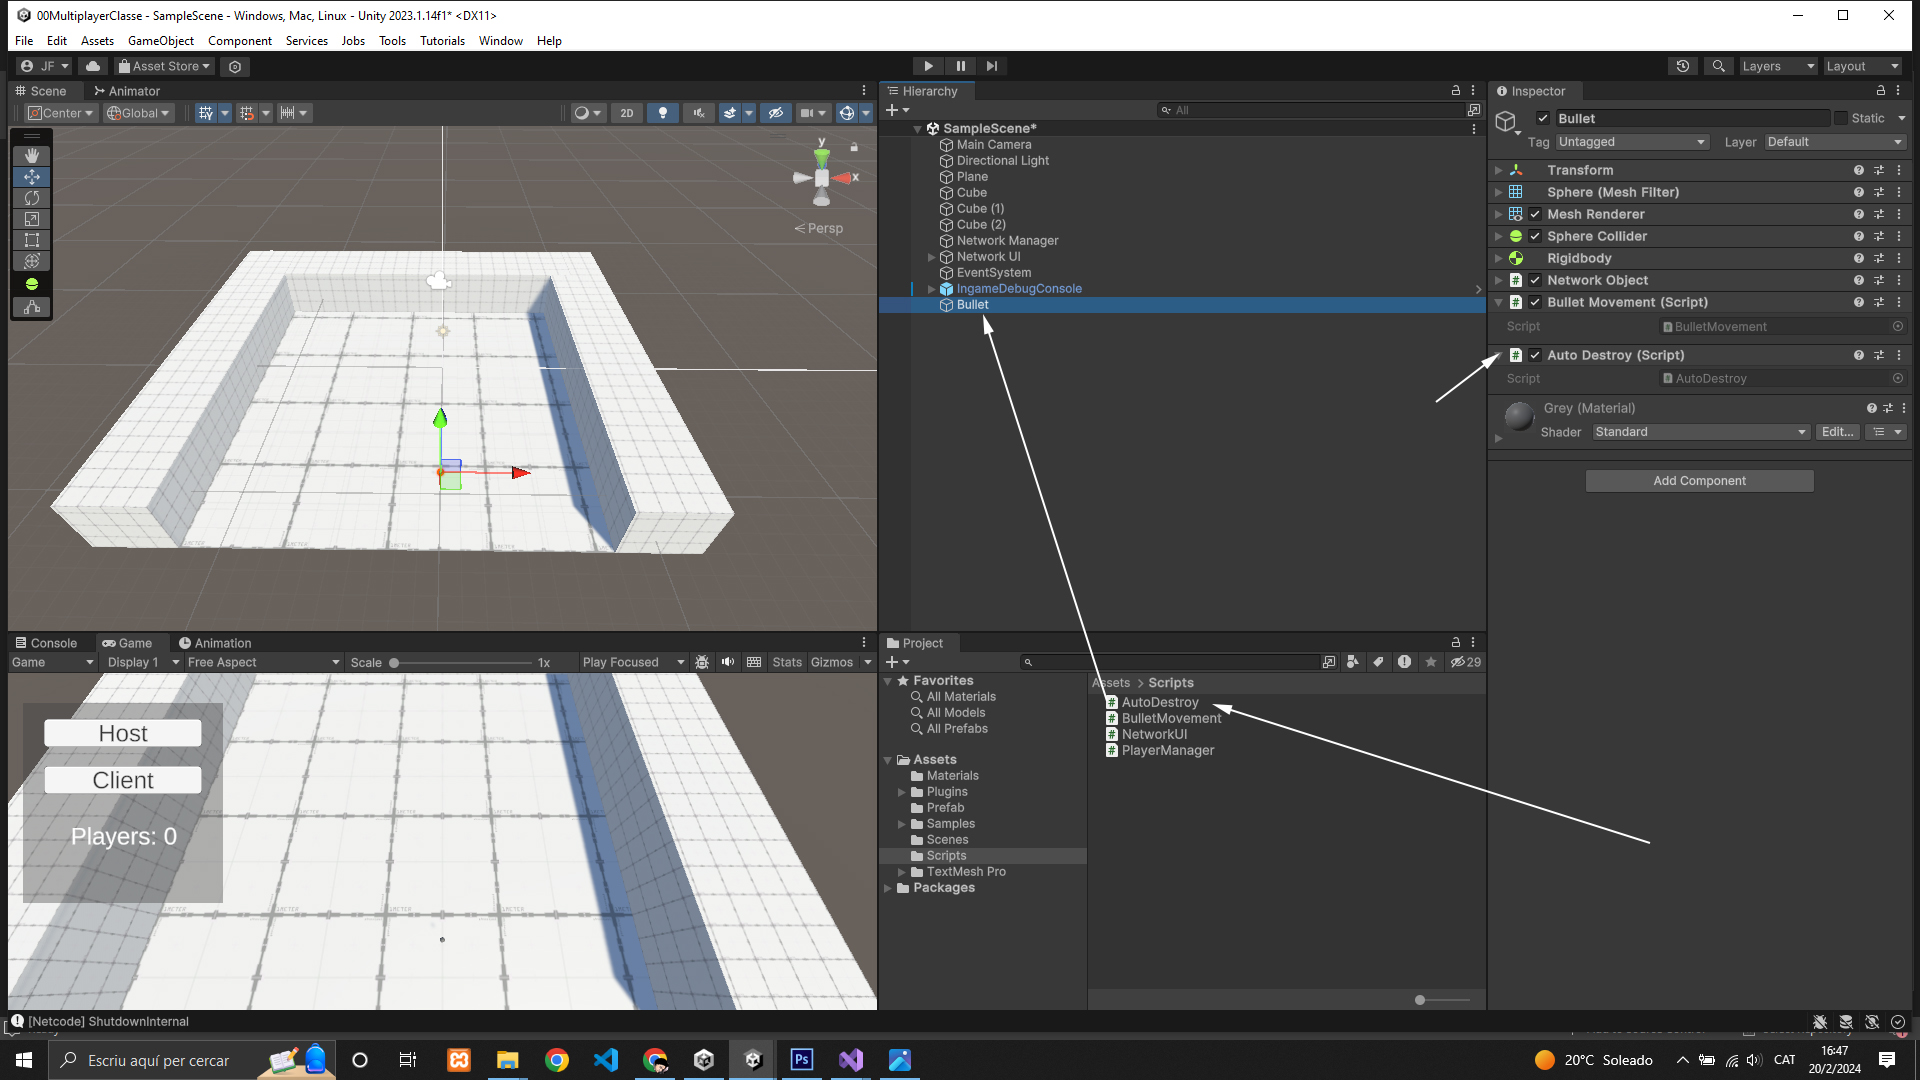Screen dimensions: 1920x1080
Task: Click the Pause button in the toolbar
Action: [x=960, y=66]
